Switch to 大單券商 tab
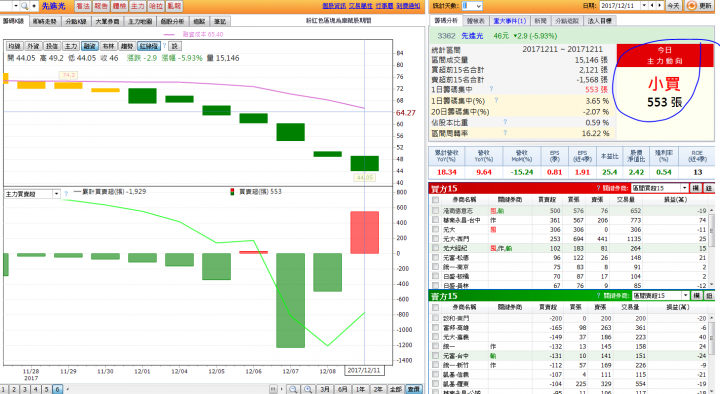The width and height of the screenshot is (720, 394). point(107,21)
